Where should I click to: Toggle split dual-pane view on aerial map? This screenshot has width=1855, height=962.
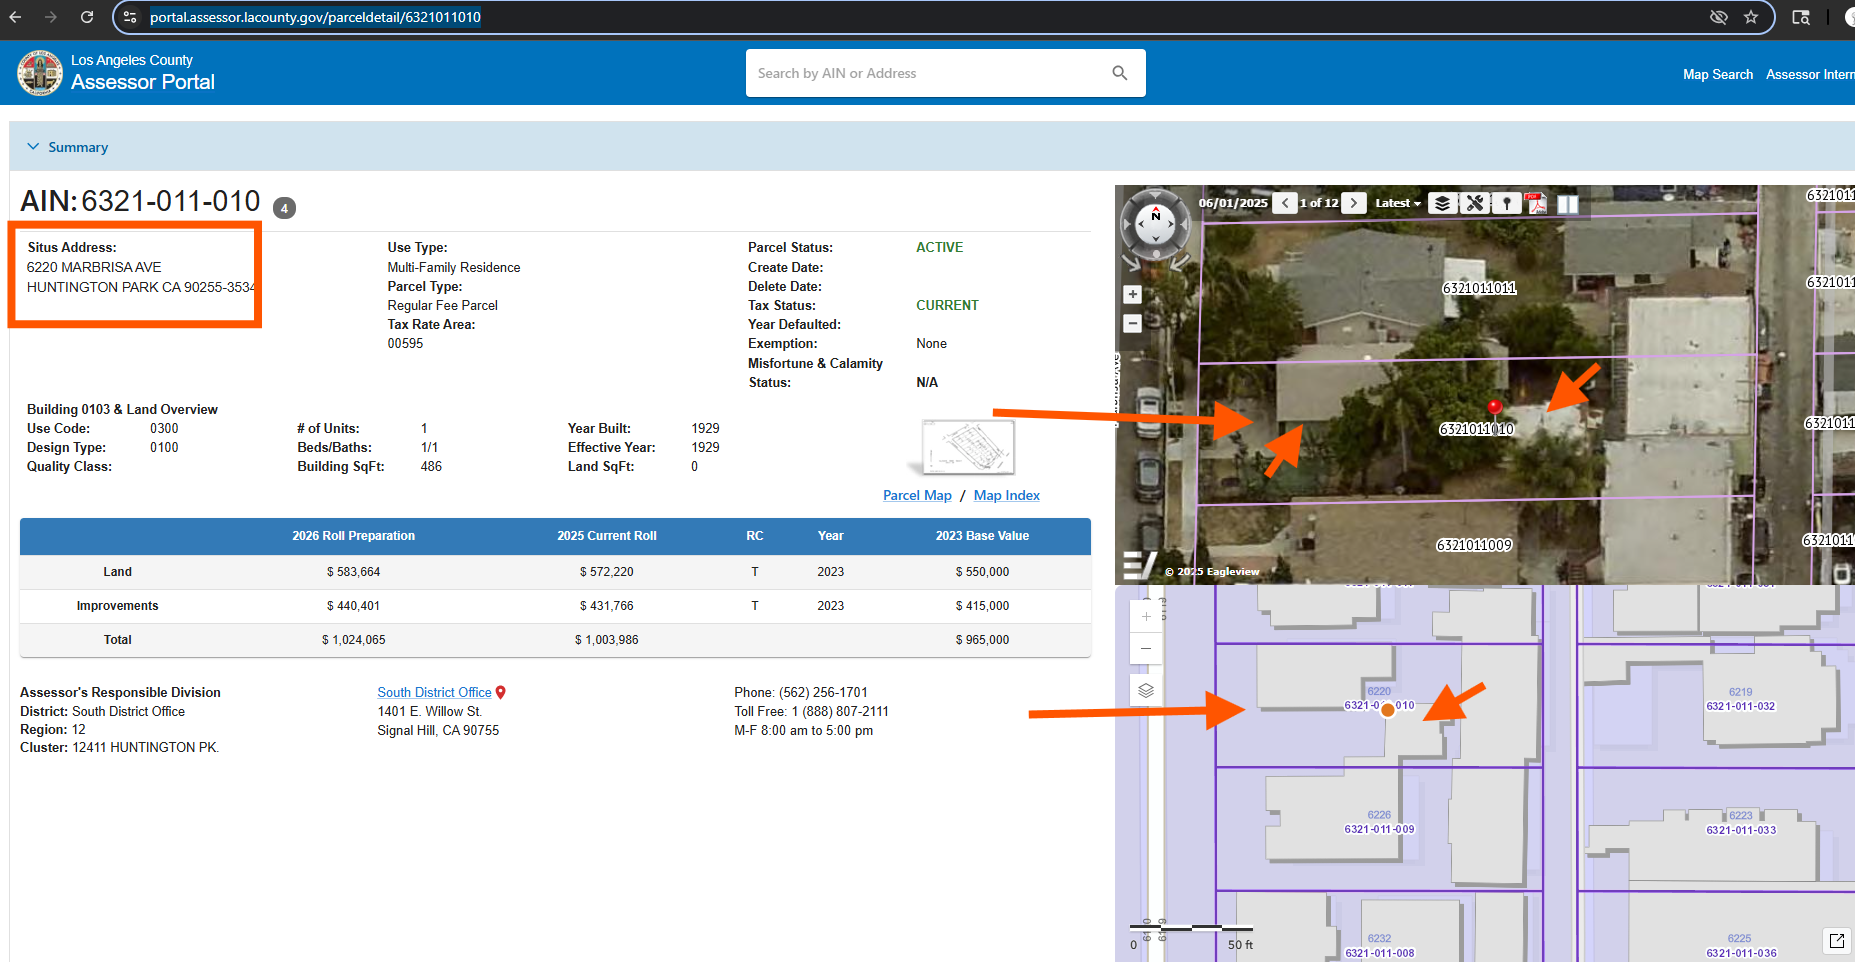point(1568,203)
